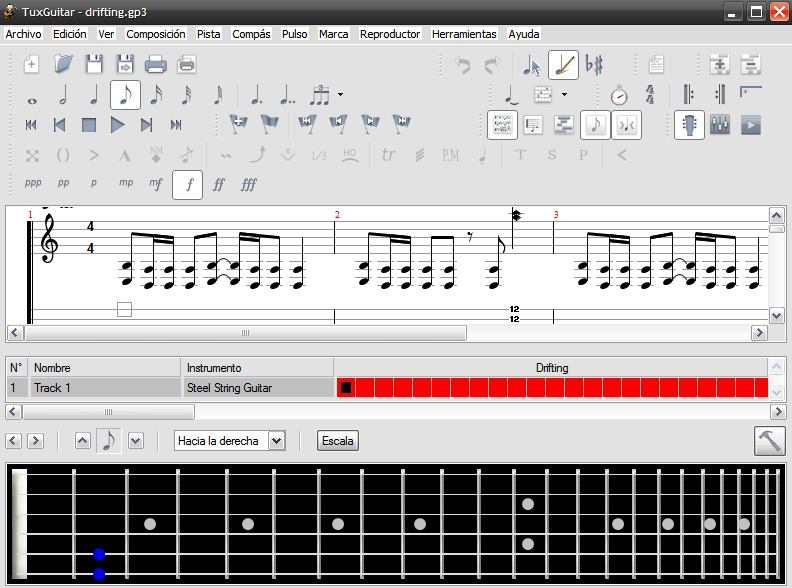Open the Pista menu
Image resolution: width=792 pixels, height=588 pixels.
[209, 34]
